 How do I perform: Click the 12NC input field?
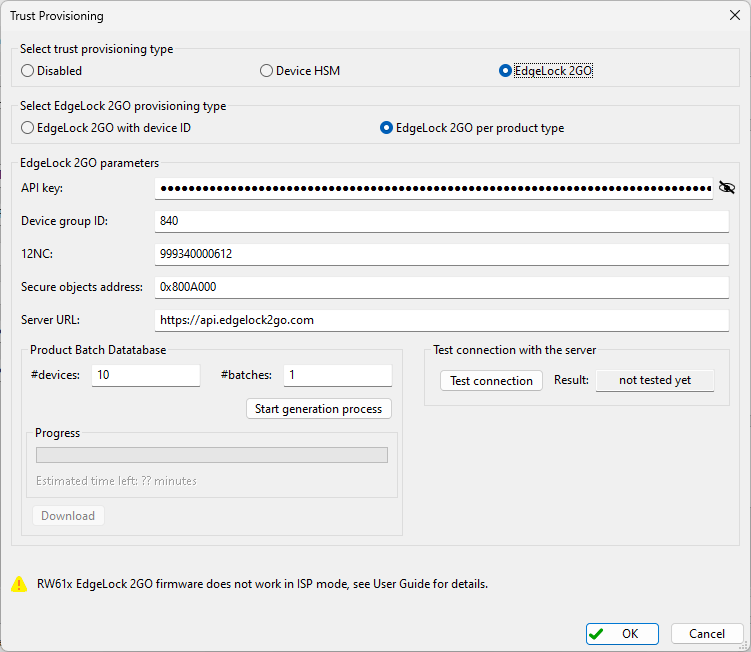click(x=441, y=254)
